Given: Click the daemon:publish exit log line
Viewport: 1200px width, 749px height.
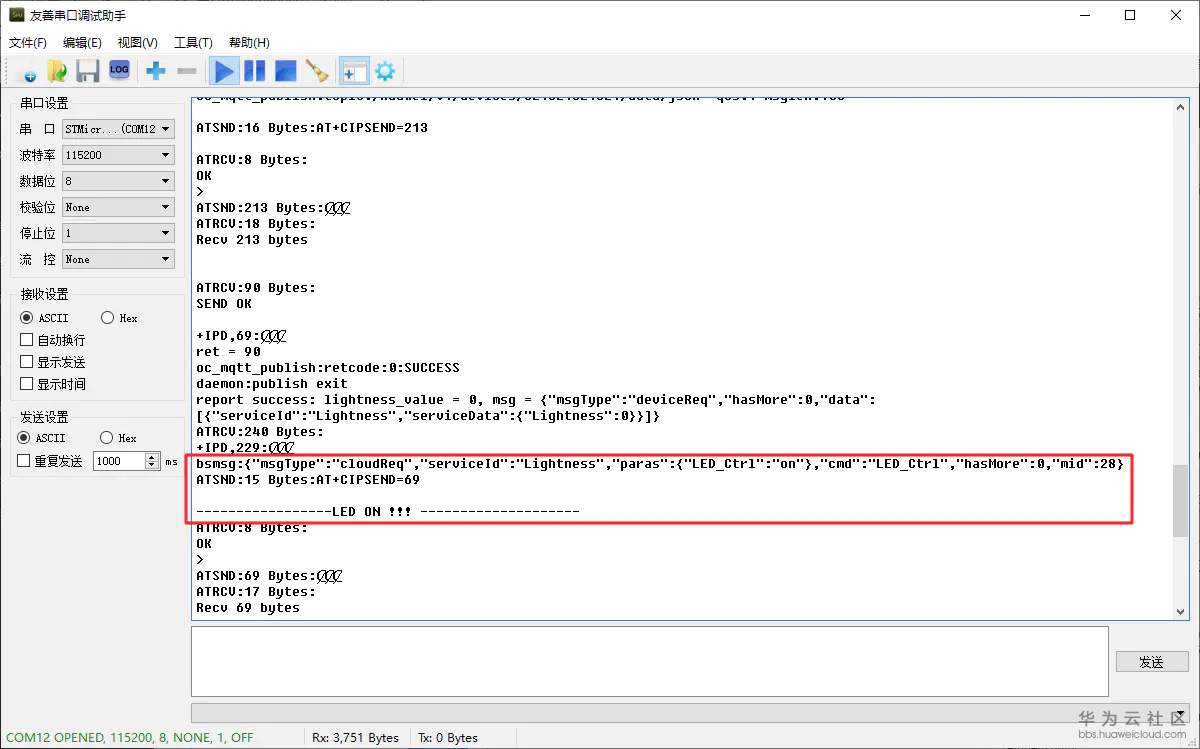Looking at the screenshot, I should 272,384.
